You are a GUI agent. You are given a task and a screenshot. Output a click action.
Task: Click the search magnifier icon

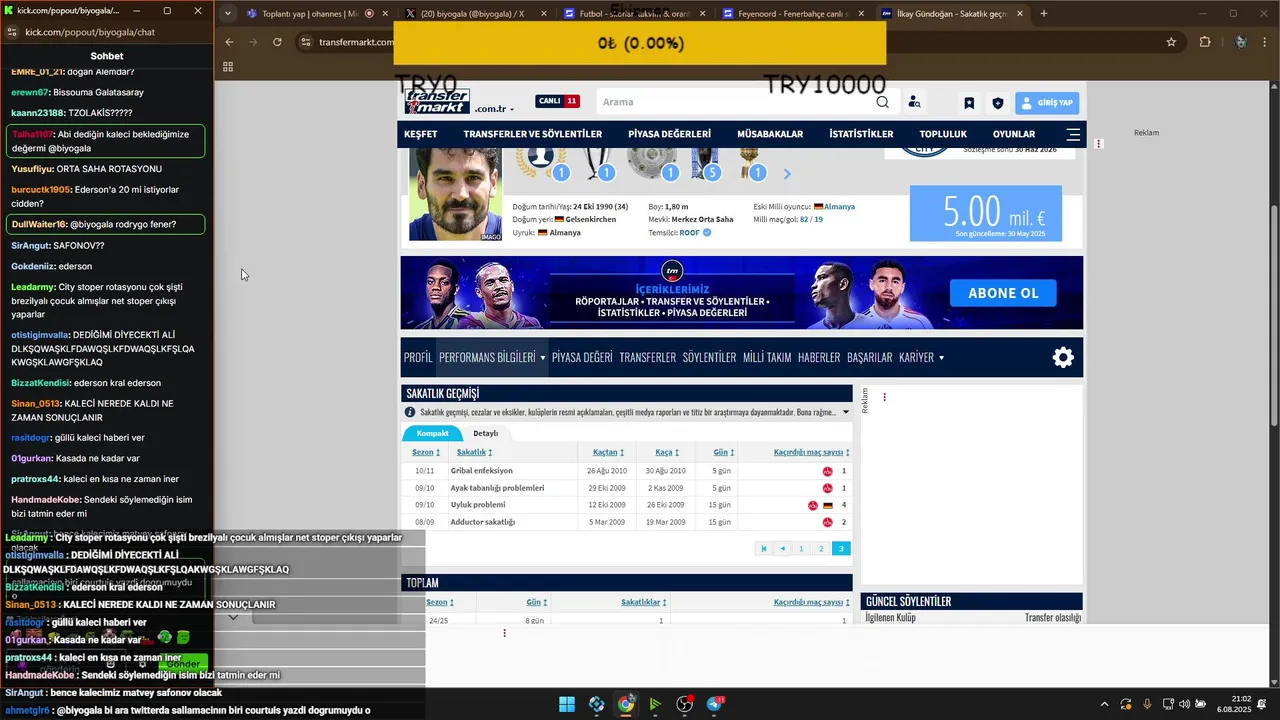pyautogui.click(x=882, y=102)
